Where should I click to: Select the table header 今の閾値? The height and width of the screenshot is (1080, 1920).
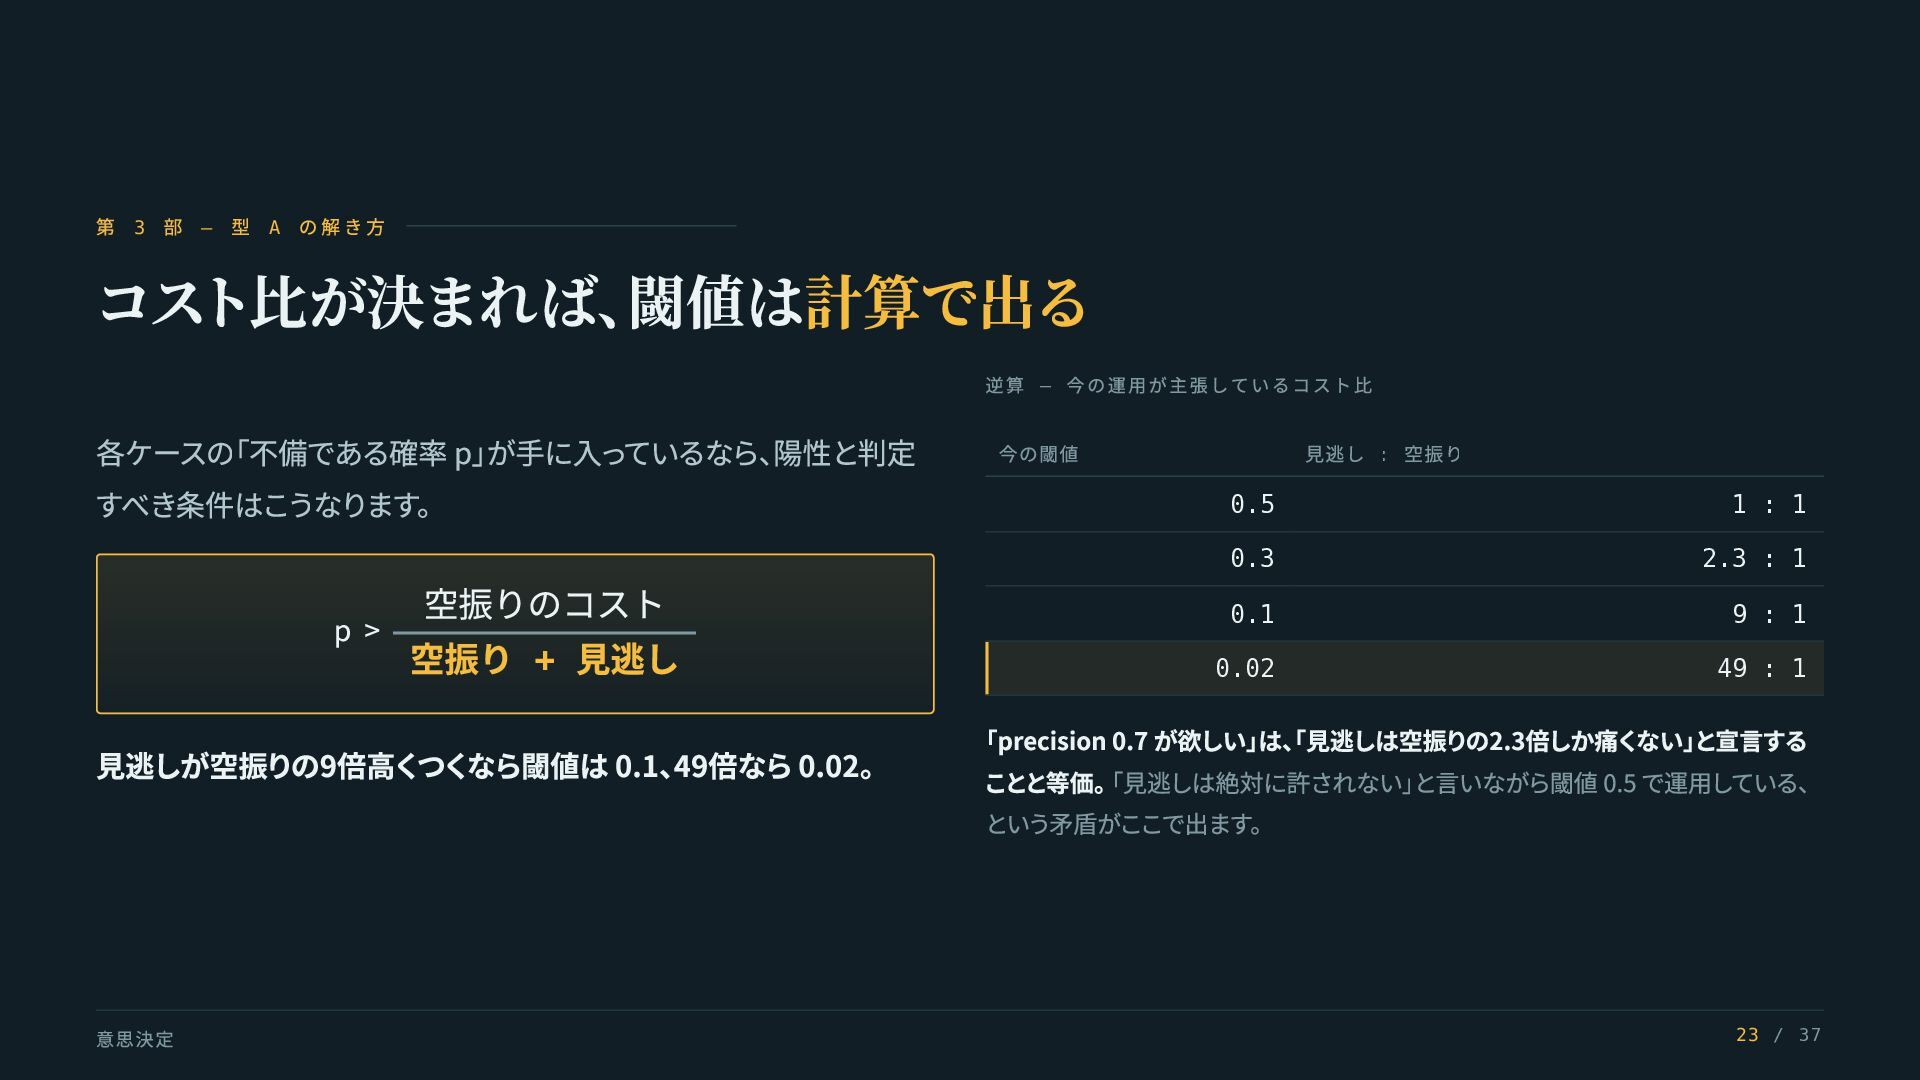coord(1038,454)
